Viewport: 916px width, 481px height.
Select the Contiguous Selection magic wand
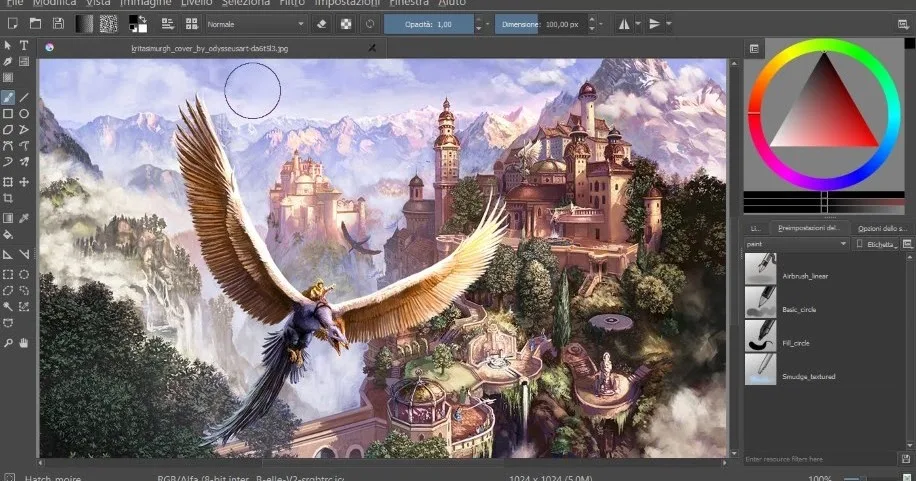[x=8, y=307]
